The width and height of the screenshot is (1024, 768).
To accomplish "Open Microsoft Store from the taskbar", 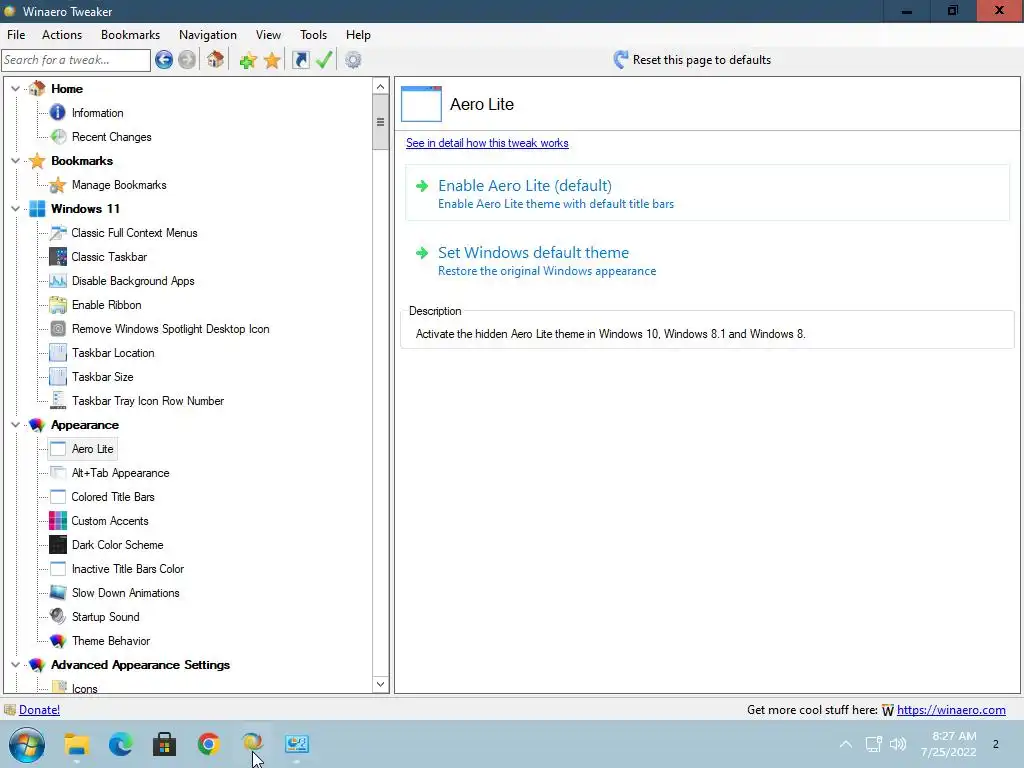I will pos(165,744).
